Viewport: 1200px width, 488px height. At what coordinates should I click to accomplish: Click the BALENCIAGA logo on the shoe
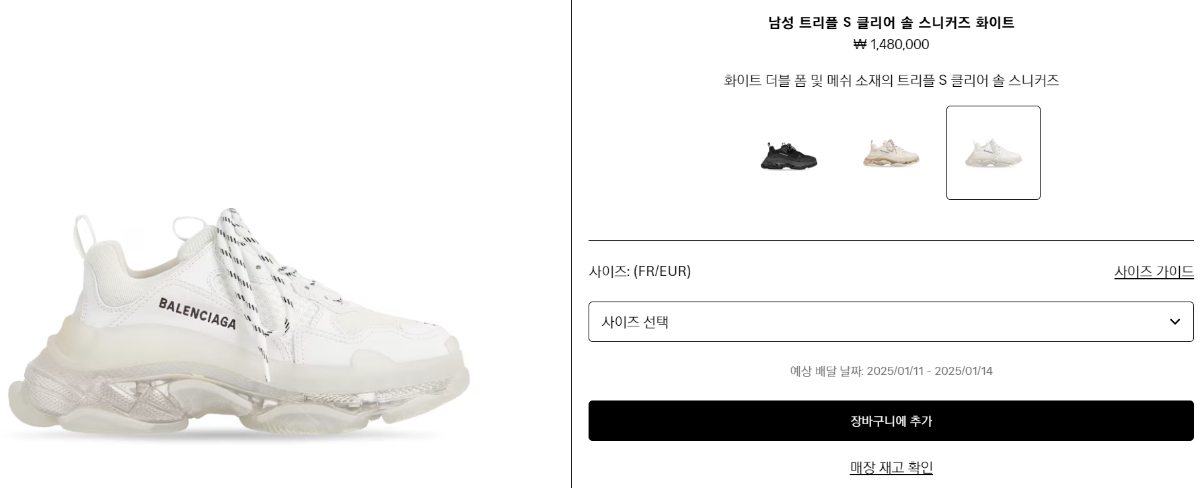pyautogui.click(x=197, y=313)
